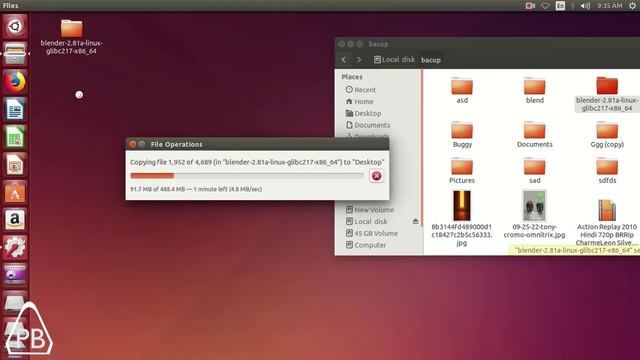This screenshot has height=360, width=640.
Task: Open the Ubuntu Dash launcher icon
Action: [x=15, y=27]
